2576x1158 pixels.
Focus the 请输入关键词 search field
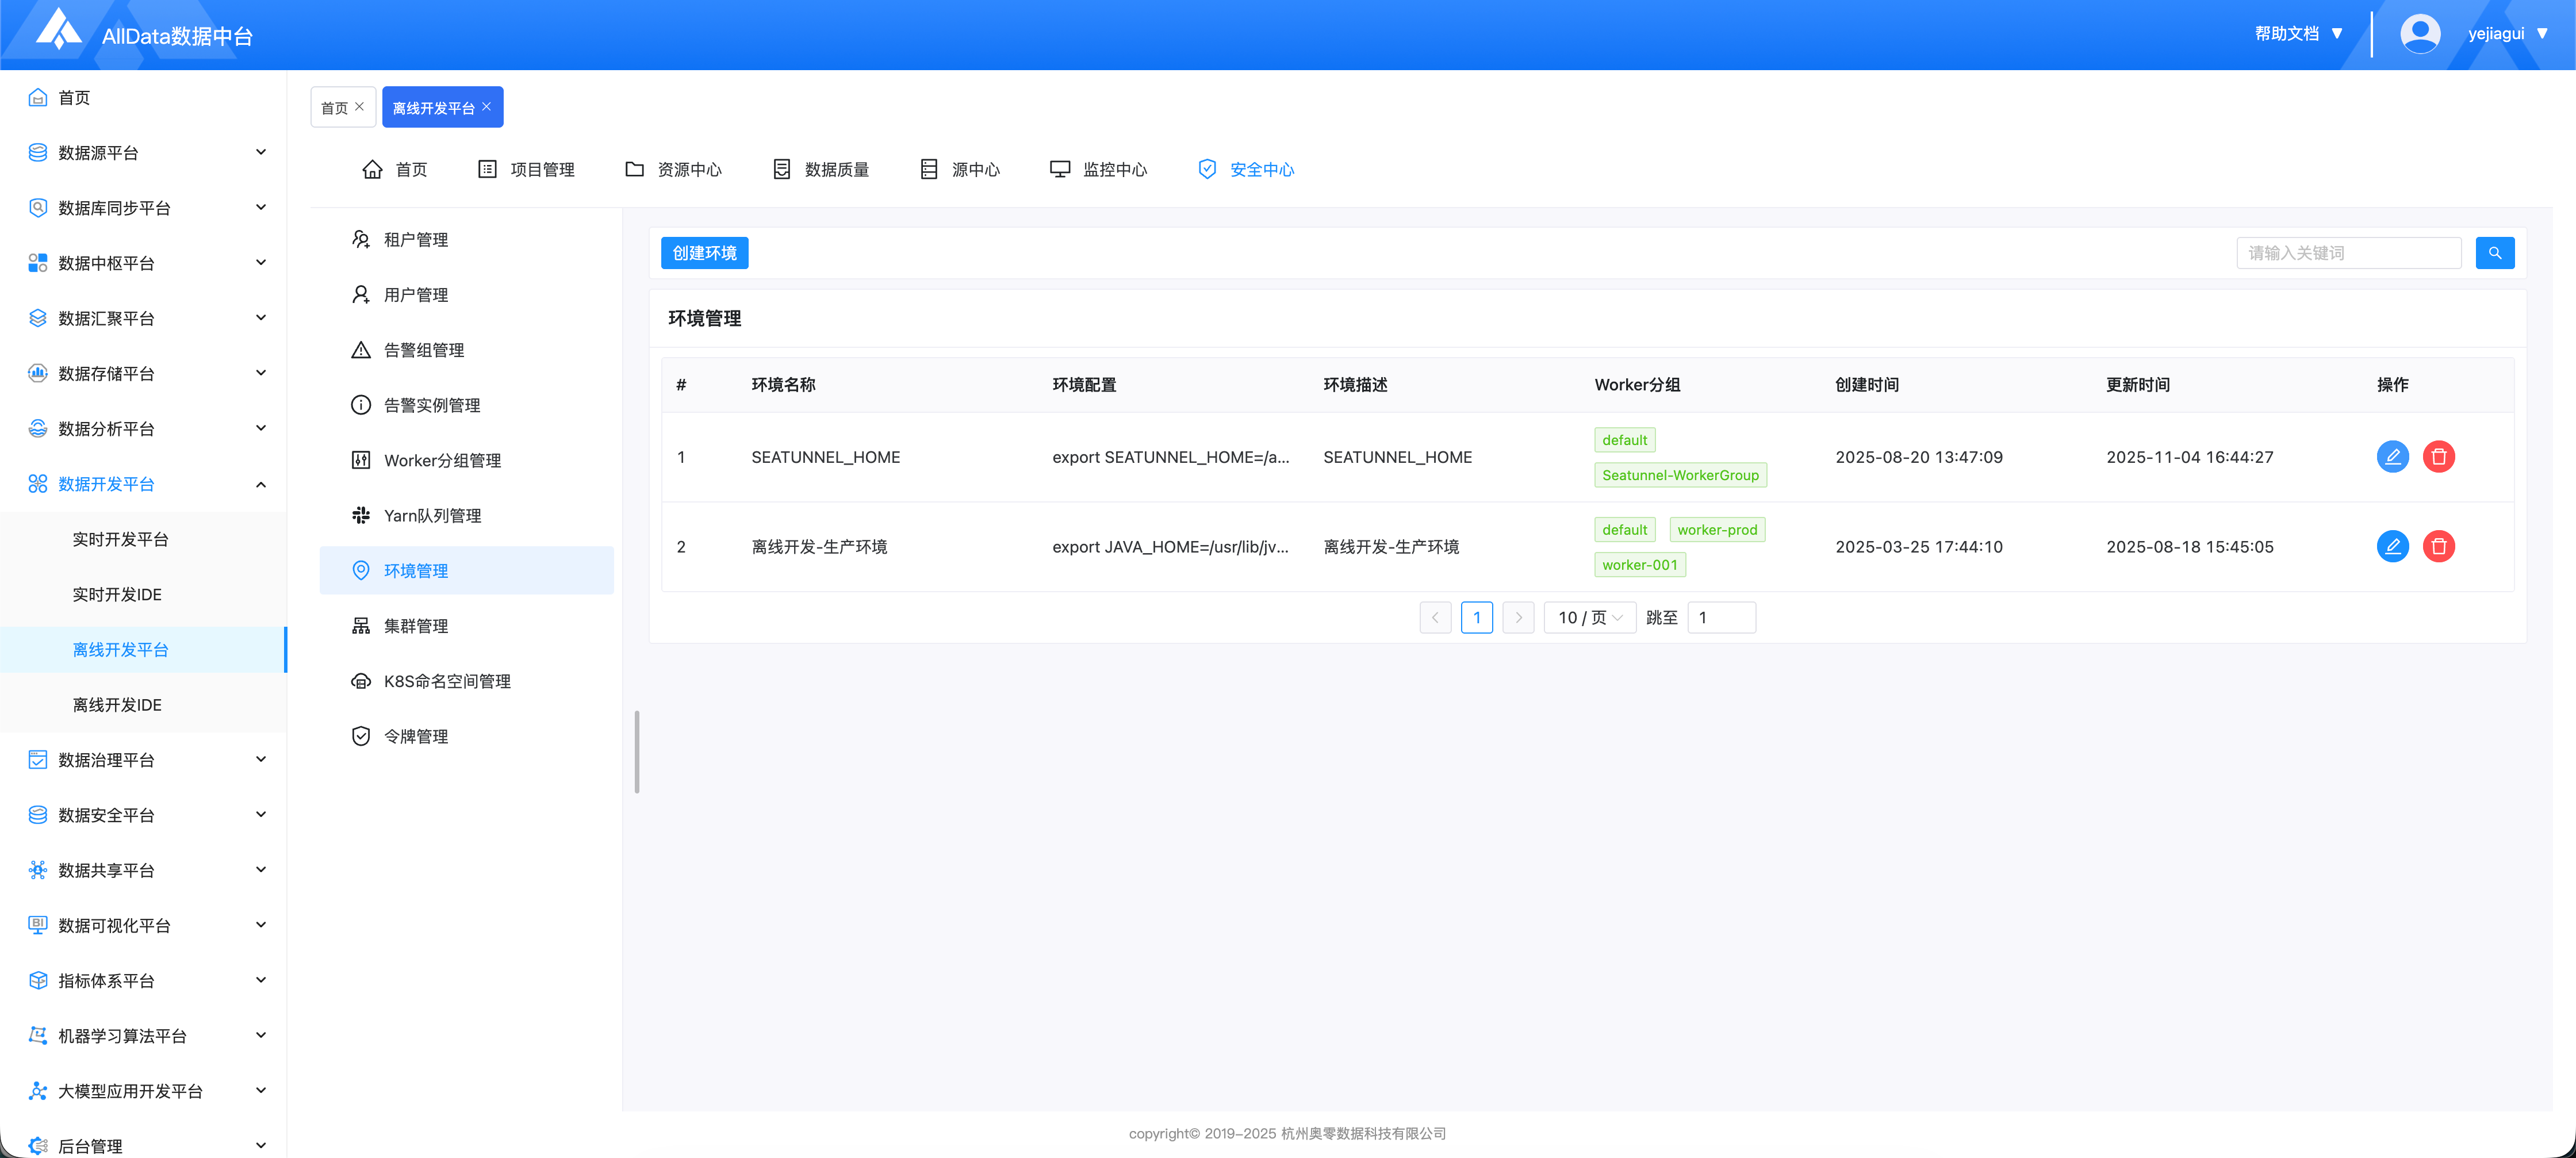click(2348, 253)
